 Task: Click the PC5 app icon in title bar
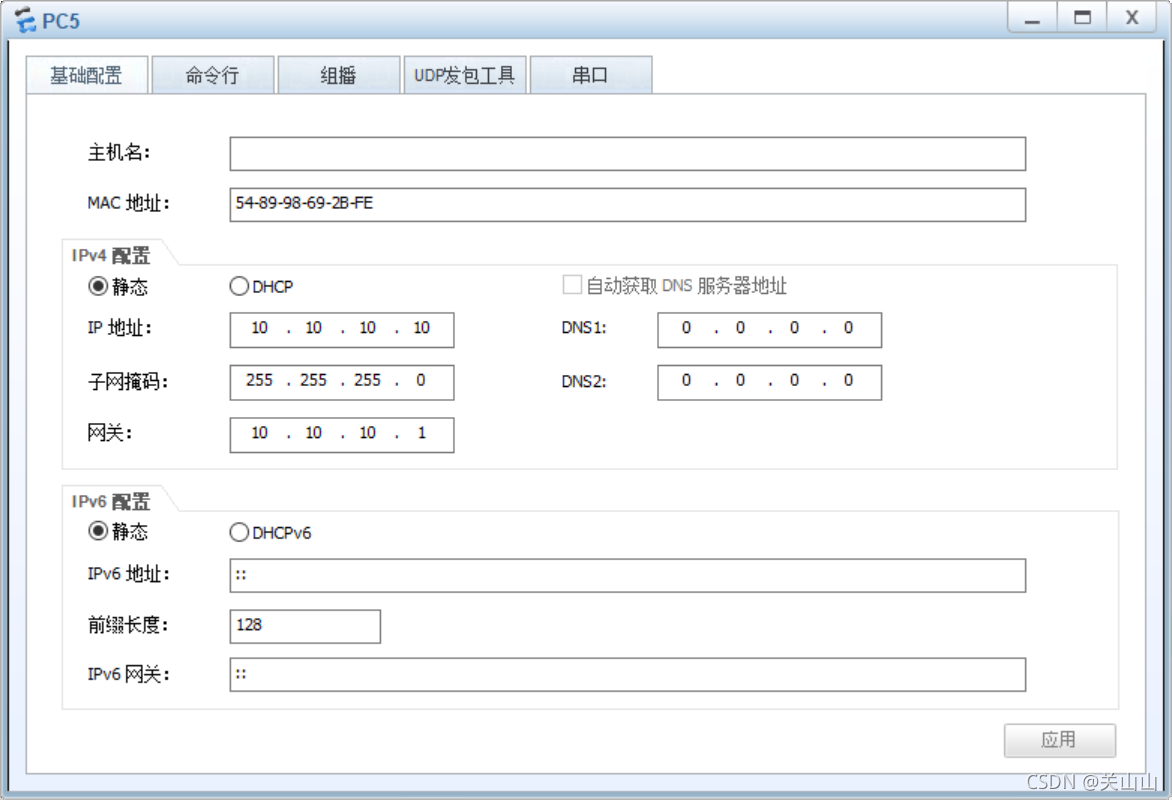click(25, 20)
